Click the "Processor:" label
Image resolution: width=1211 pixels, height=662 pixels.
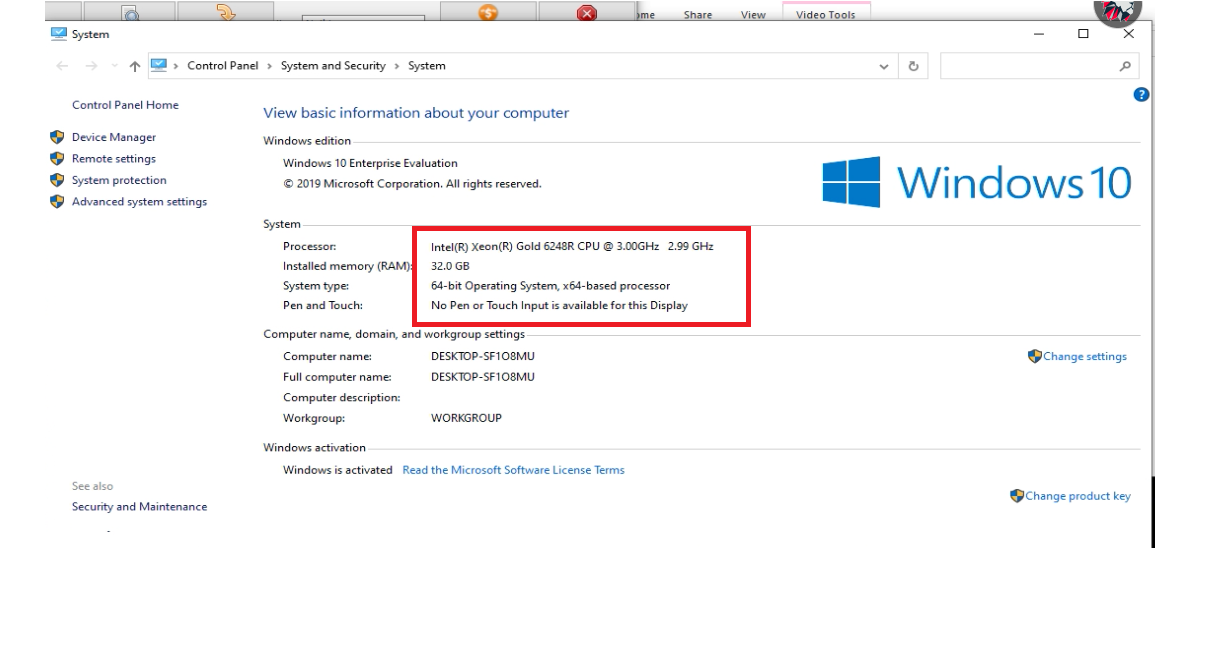[x=310, y=246]
